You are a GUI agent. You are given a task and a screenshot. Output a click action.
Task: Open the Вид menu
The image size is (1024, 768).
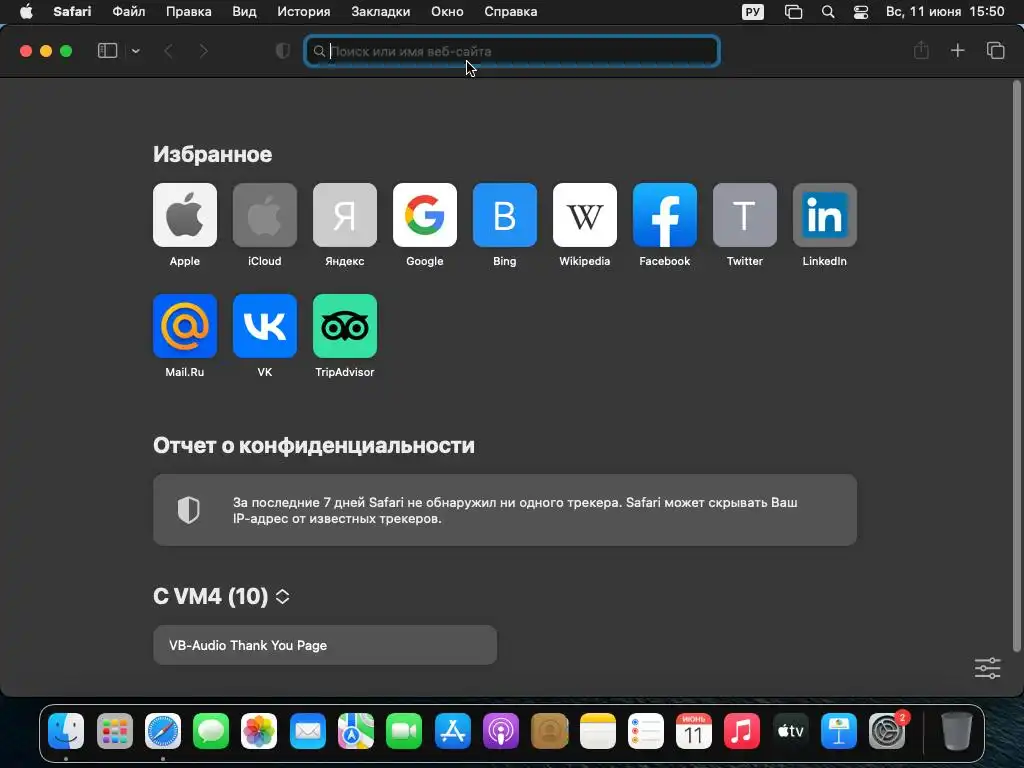[x=244, y=12]
